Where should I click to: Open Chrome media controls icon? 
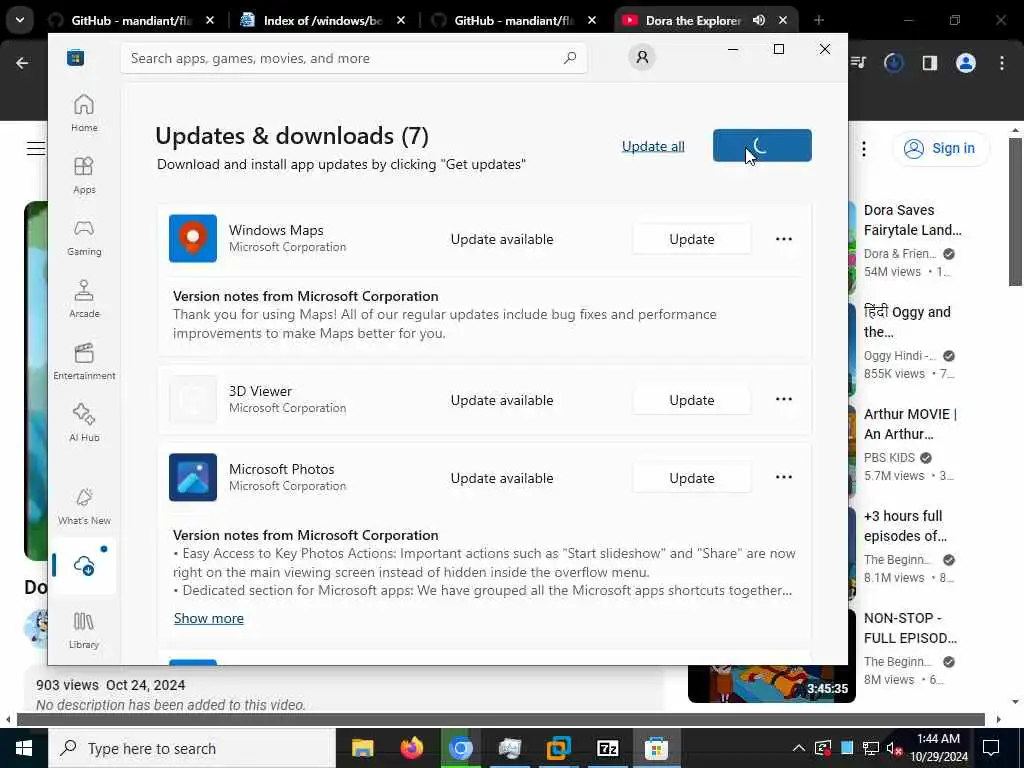pyautogui.click(x=859, y=63)
